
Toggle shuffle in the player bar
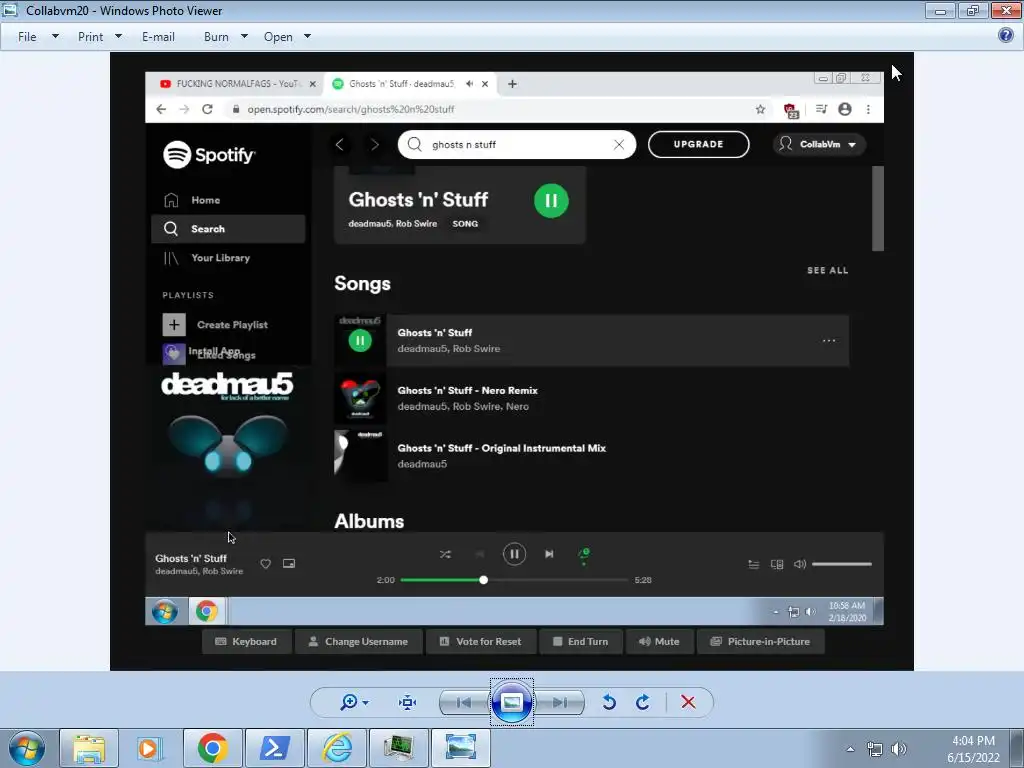pos(445,554)
